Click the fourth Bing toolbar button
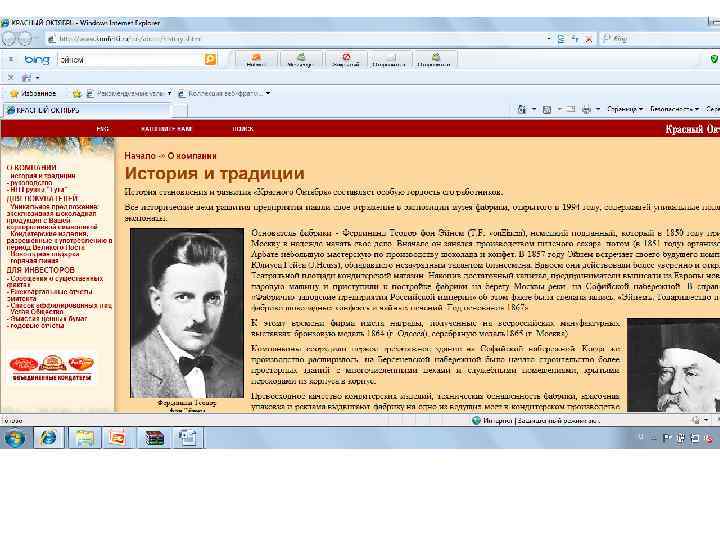 [x=389, y=60]
